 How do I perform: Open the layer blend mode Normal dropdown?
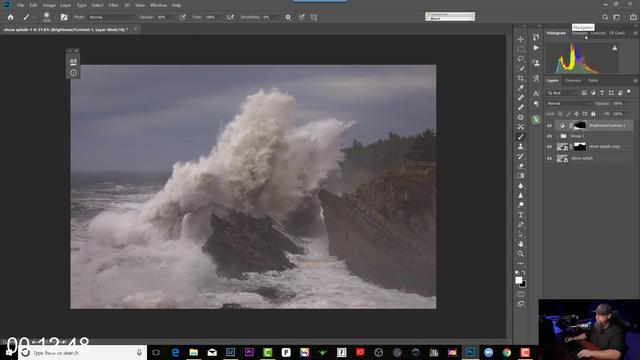pos(569,103)
